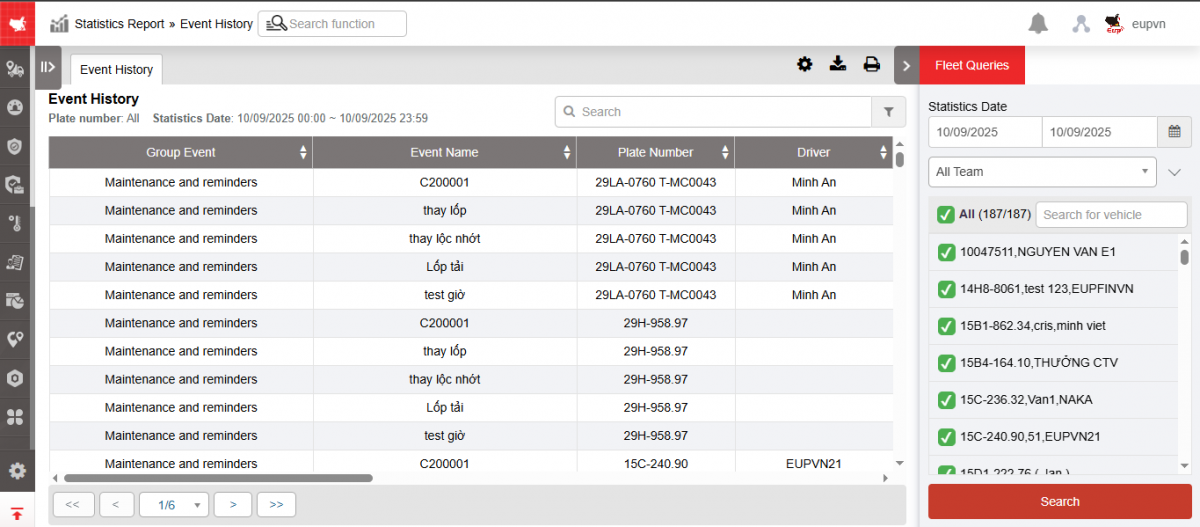This screenshot has height=527, width=1200.
Task: Select the Event History tab
Action: (117, 70)
